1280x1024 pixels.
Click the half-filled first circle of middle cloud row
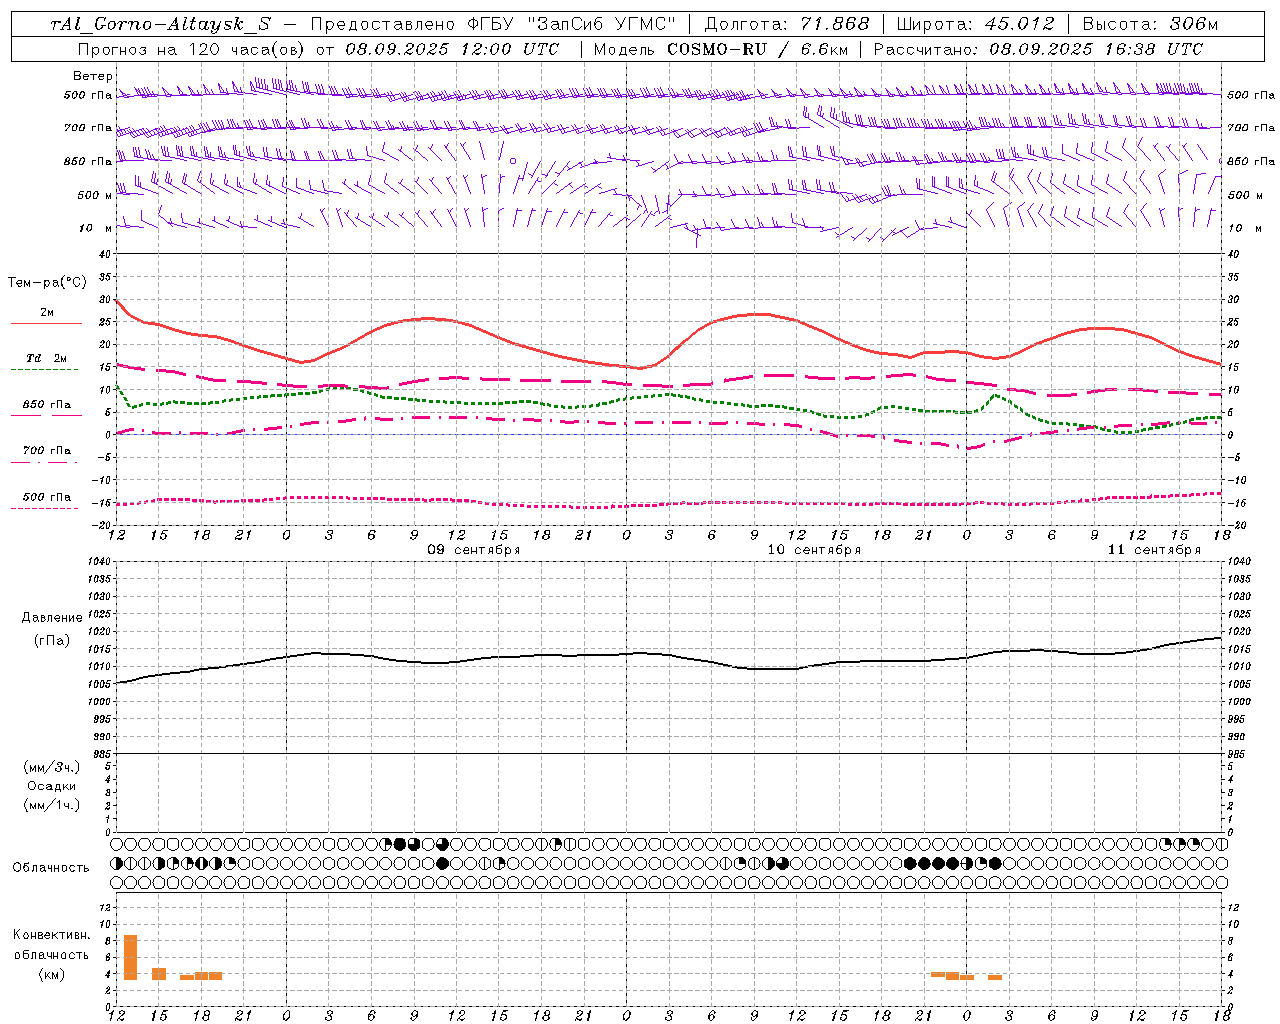click(x=116, y=863)
